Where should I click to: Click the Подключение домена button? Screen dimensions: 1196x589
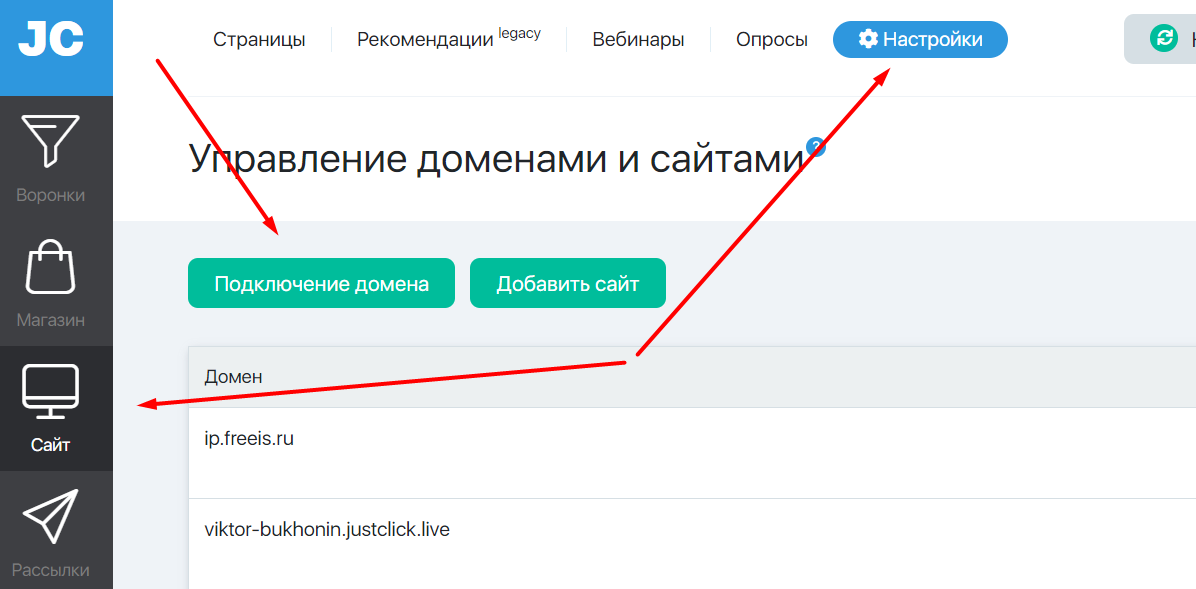click(x=321, y=283)
